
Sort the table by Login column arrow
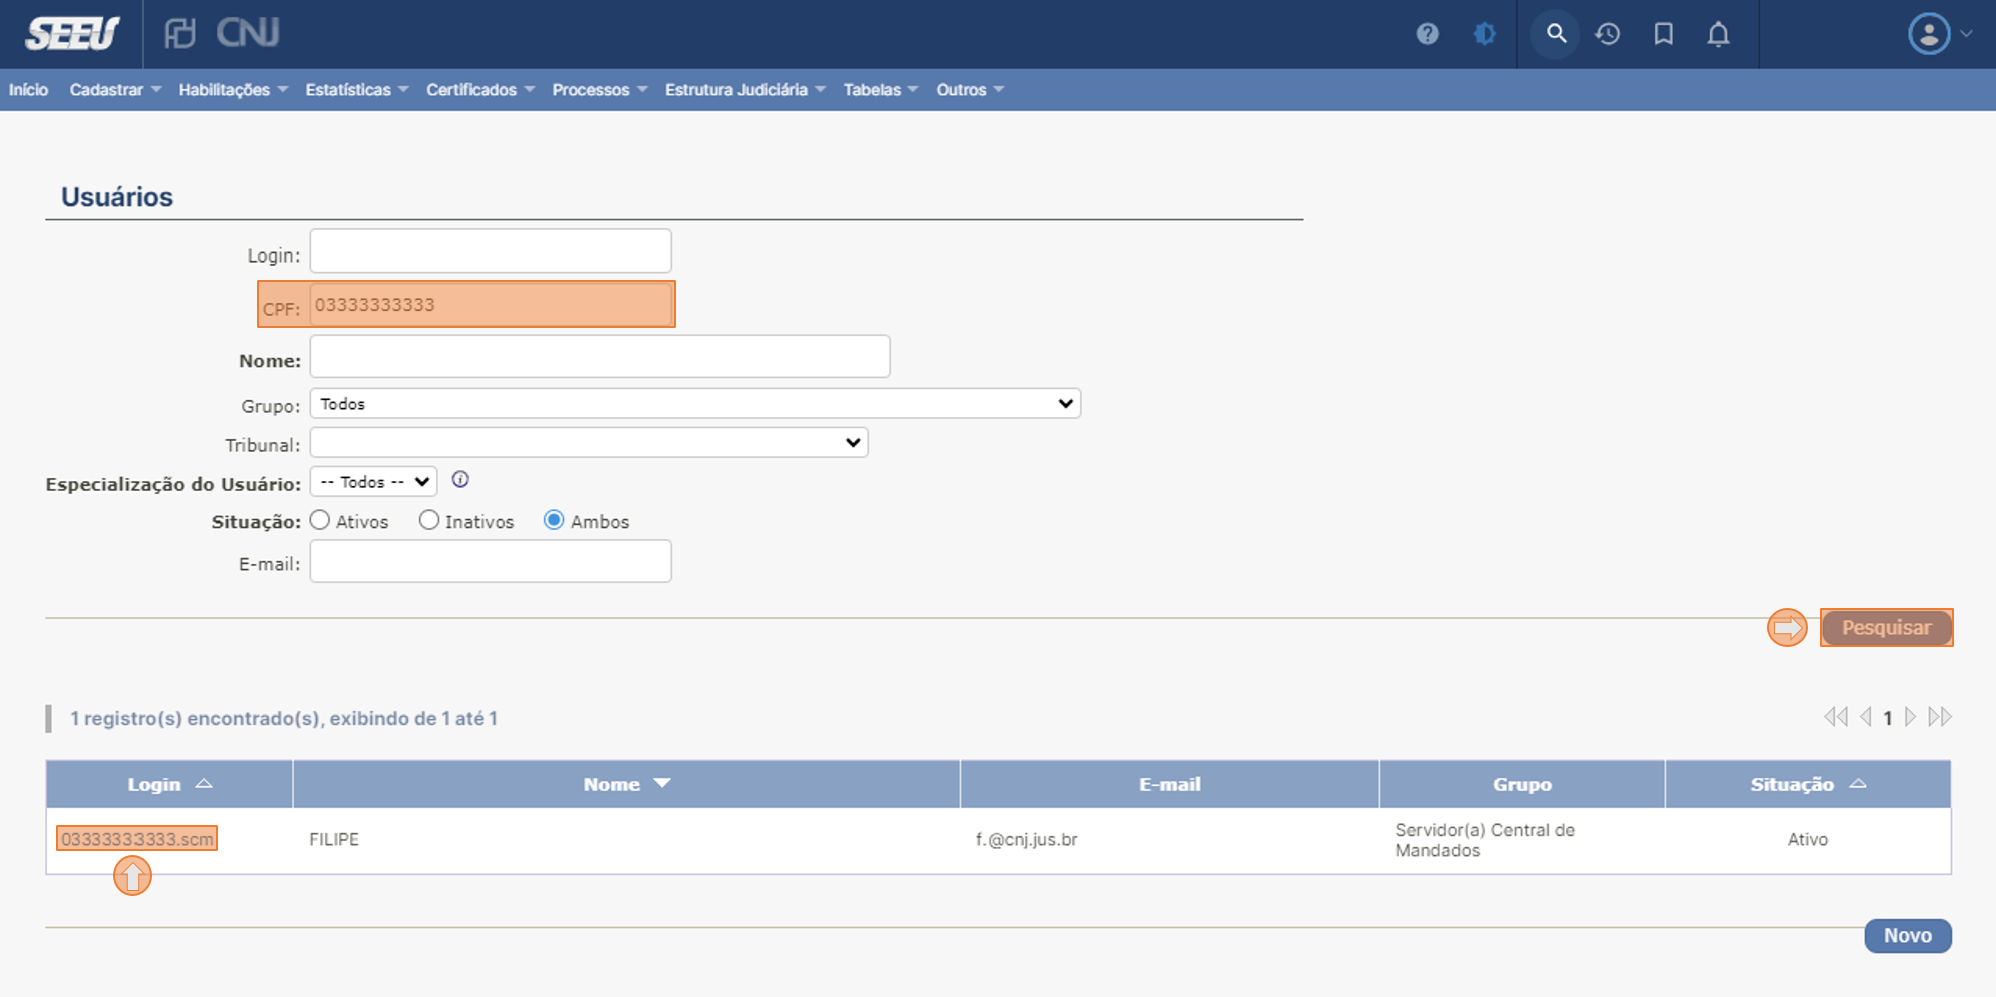[204, 784]
